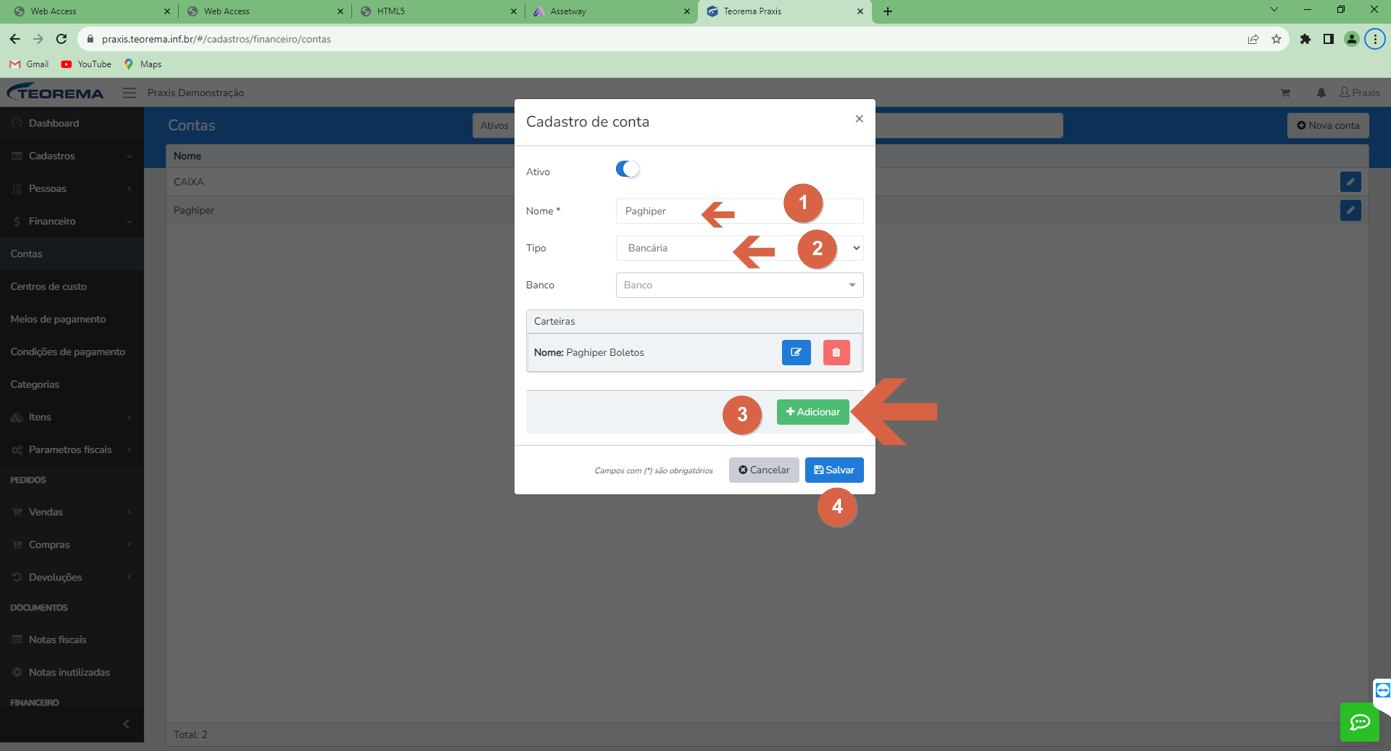Open the notifications bell
Viewport: 1391px width, 751px height.
point(1321,93)
